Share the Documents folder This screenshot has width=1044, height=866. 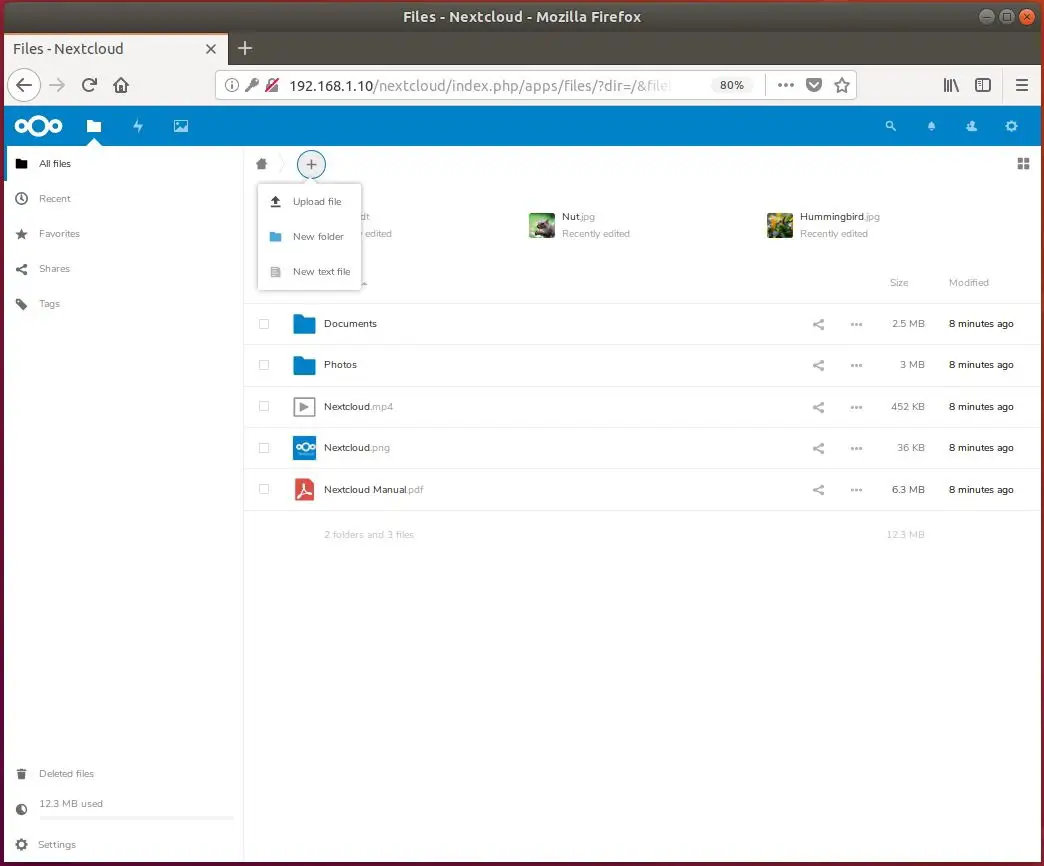[x=818, y=324]
